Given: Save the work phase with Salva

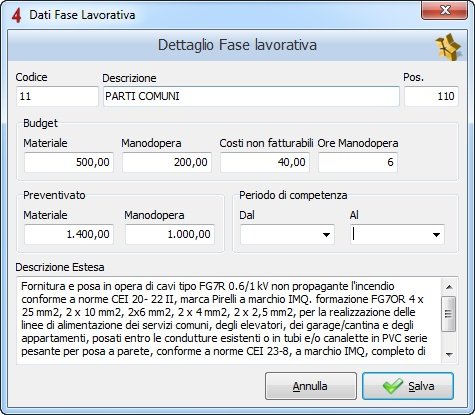Looking at the screenshot, I should click(x=408, y=386).
